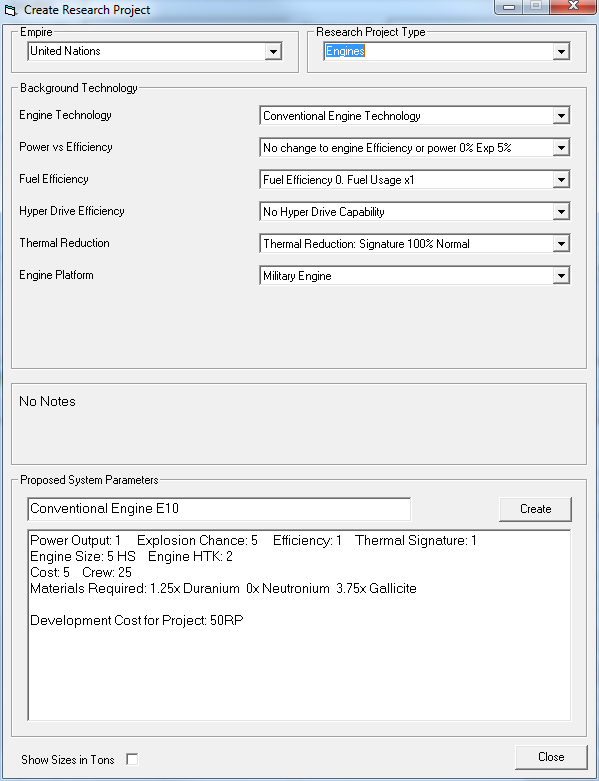Open the Empire dropdown arrow
Image resolution: width=599 pixels, height=781 pixels.
273,51
